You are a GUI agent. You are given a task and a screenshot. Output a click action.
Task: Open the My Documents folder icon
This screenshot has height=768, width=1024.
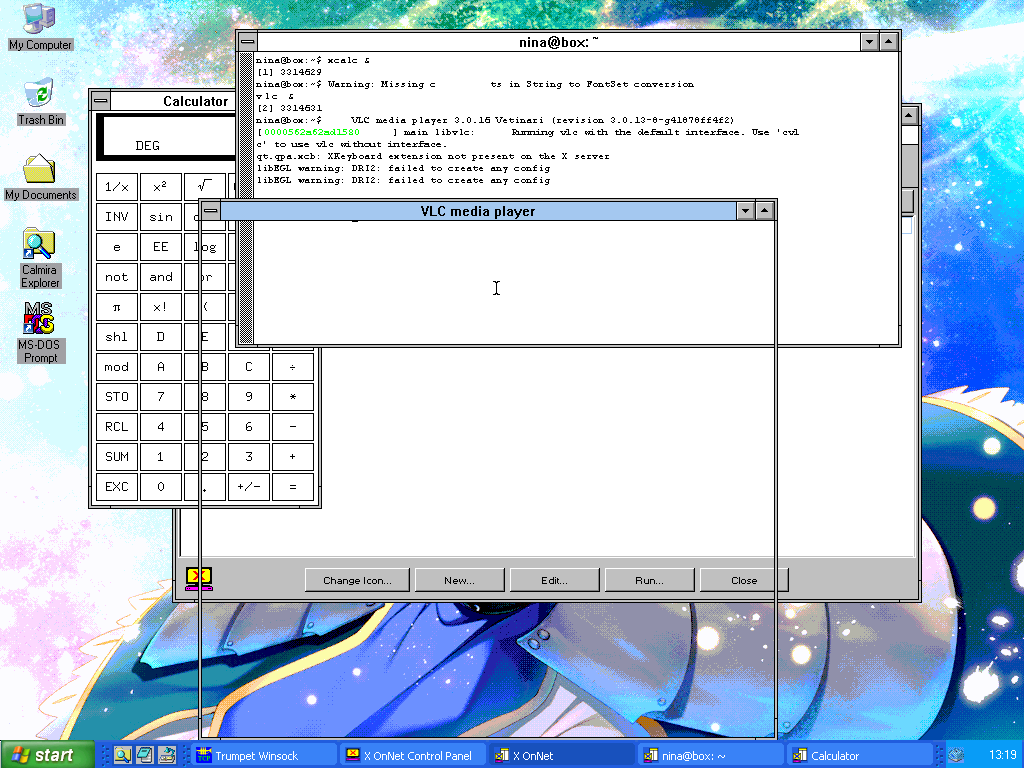click(40, 175)
